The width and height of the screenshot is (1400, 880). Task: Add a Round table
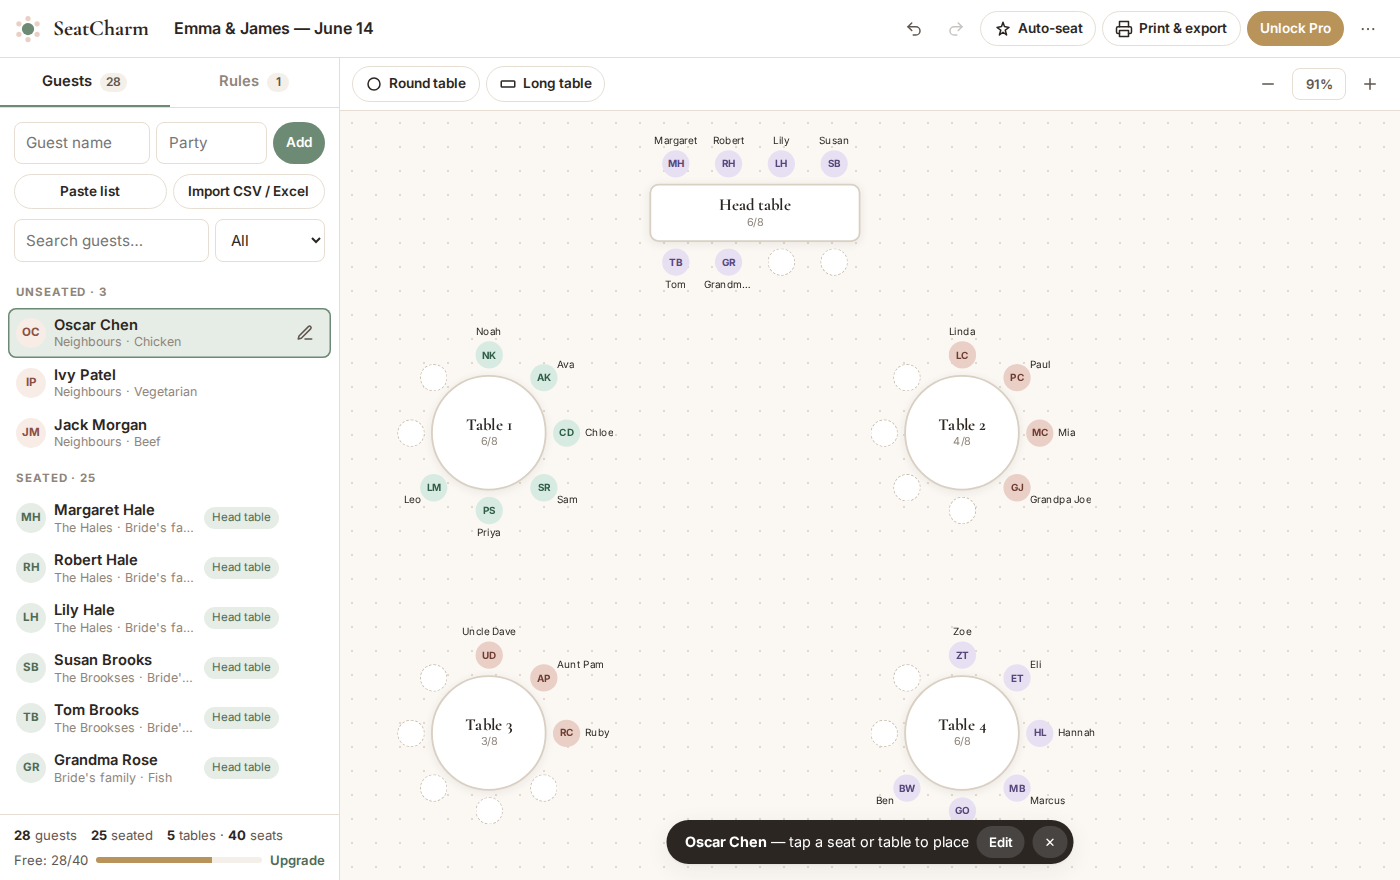(x=416, y=84)
